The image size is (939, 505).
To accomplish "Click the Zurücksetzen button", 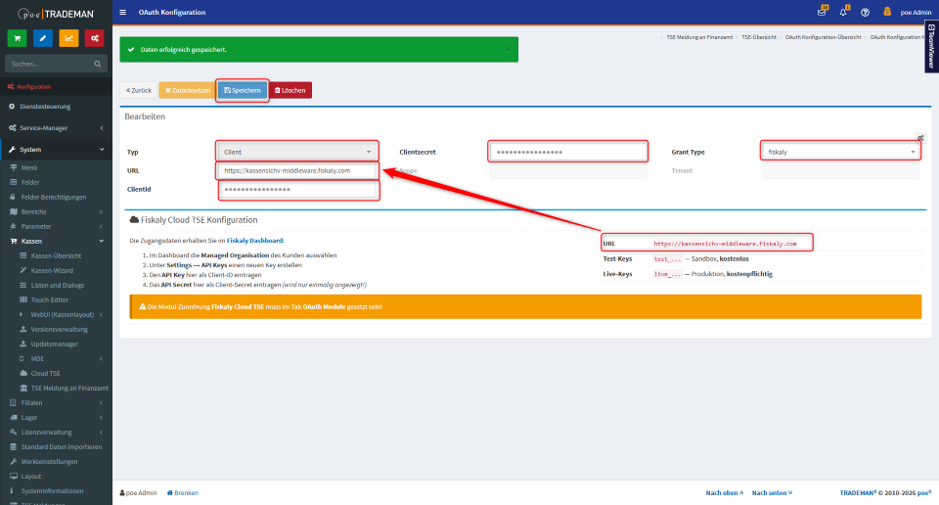I will click(187, 90).
